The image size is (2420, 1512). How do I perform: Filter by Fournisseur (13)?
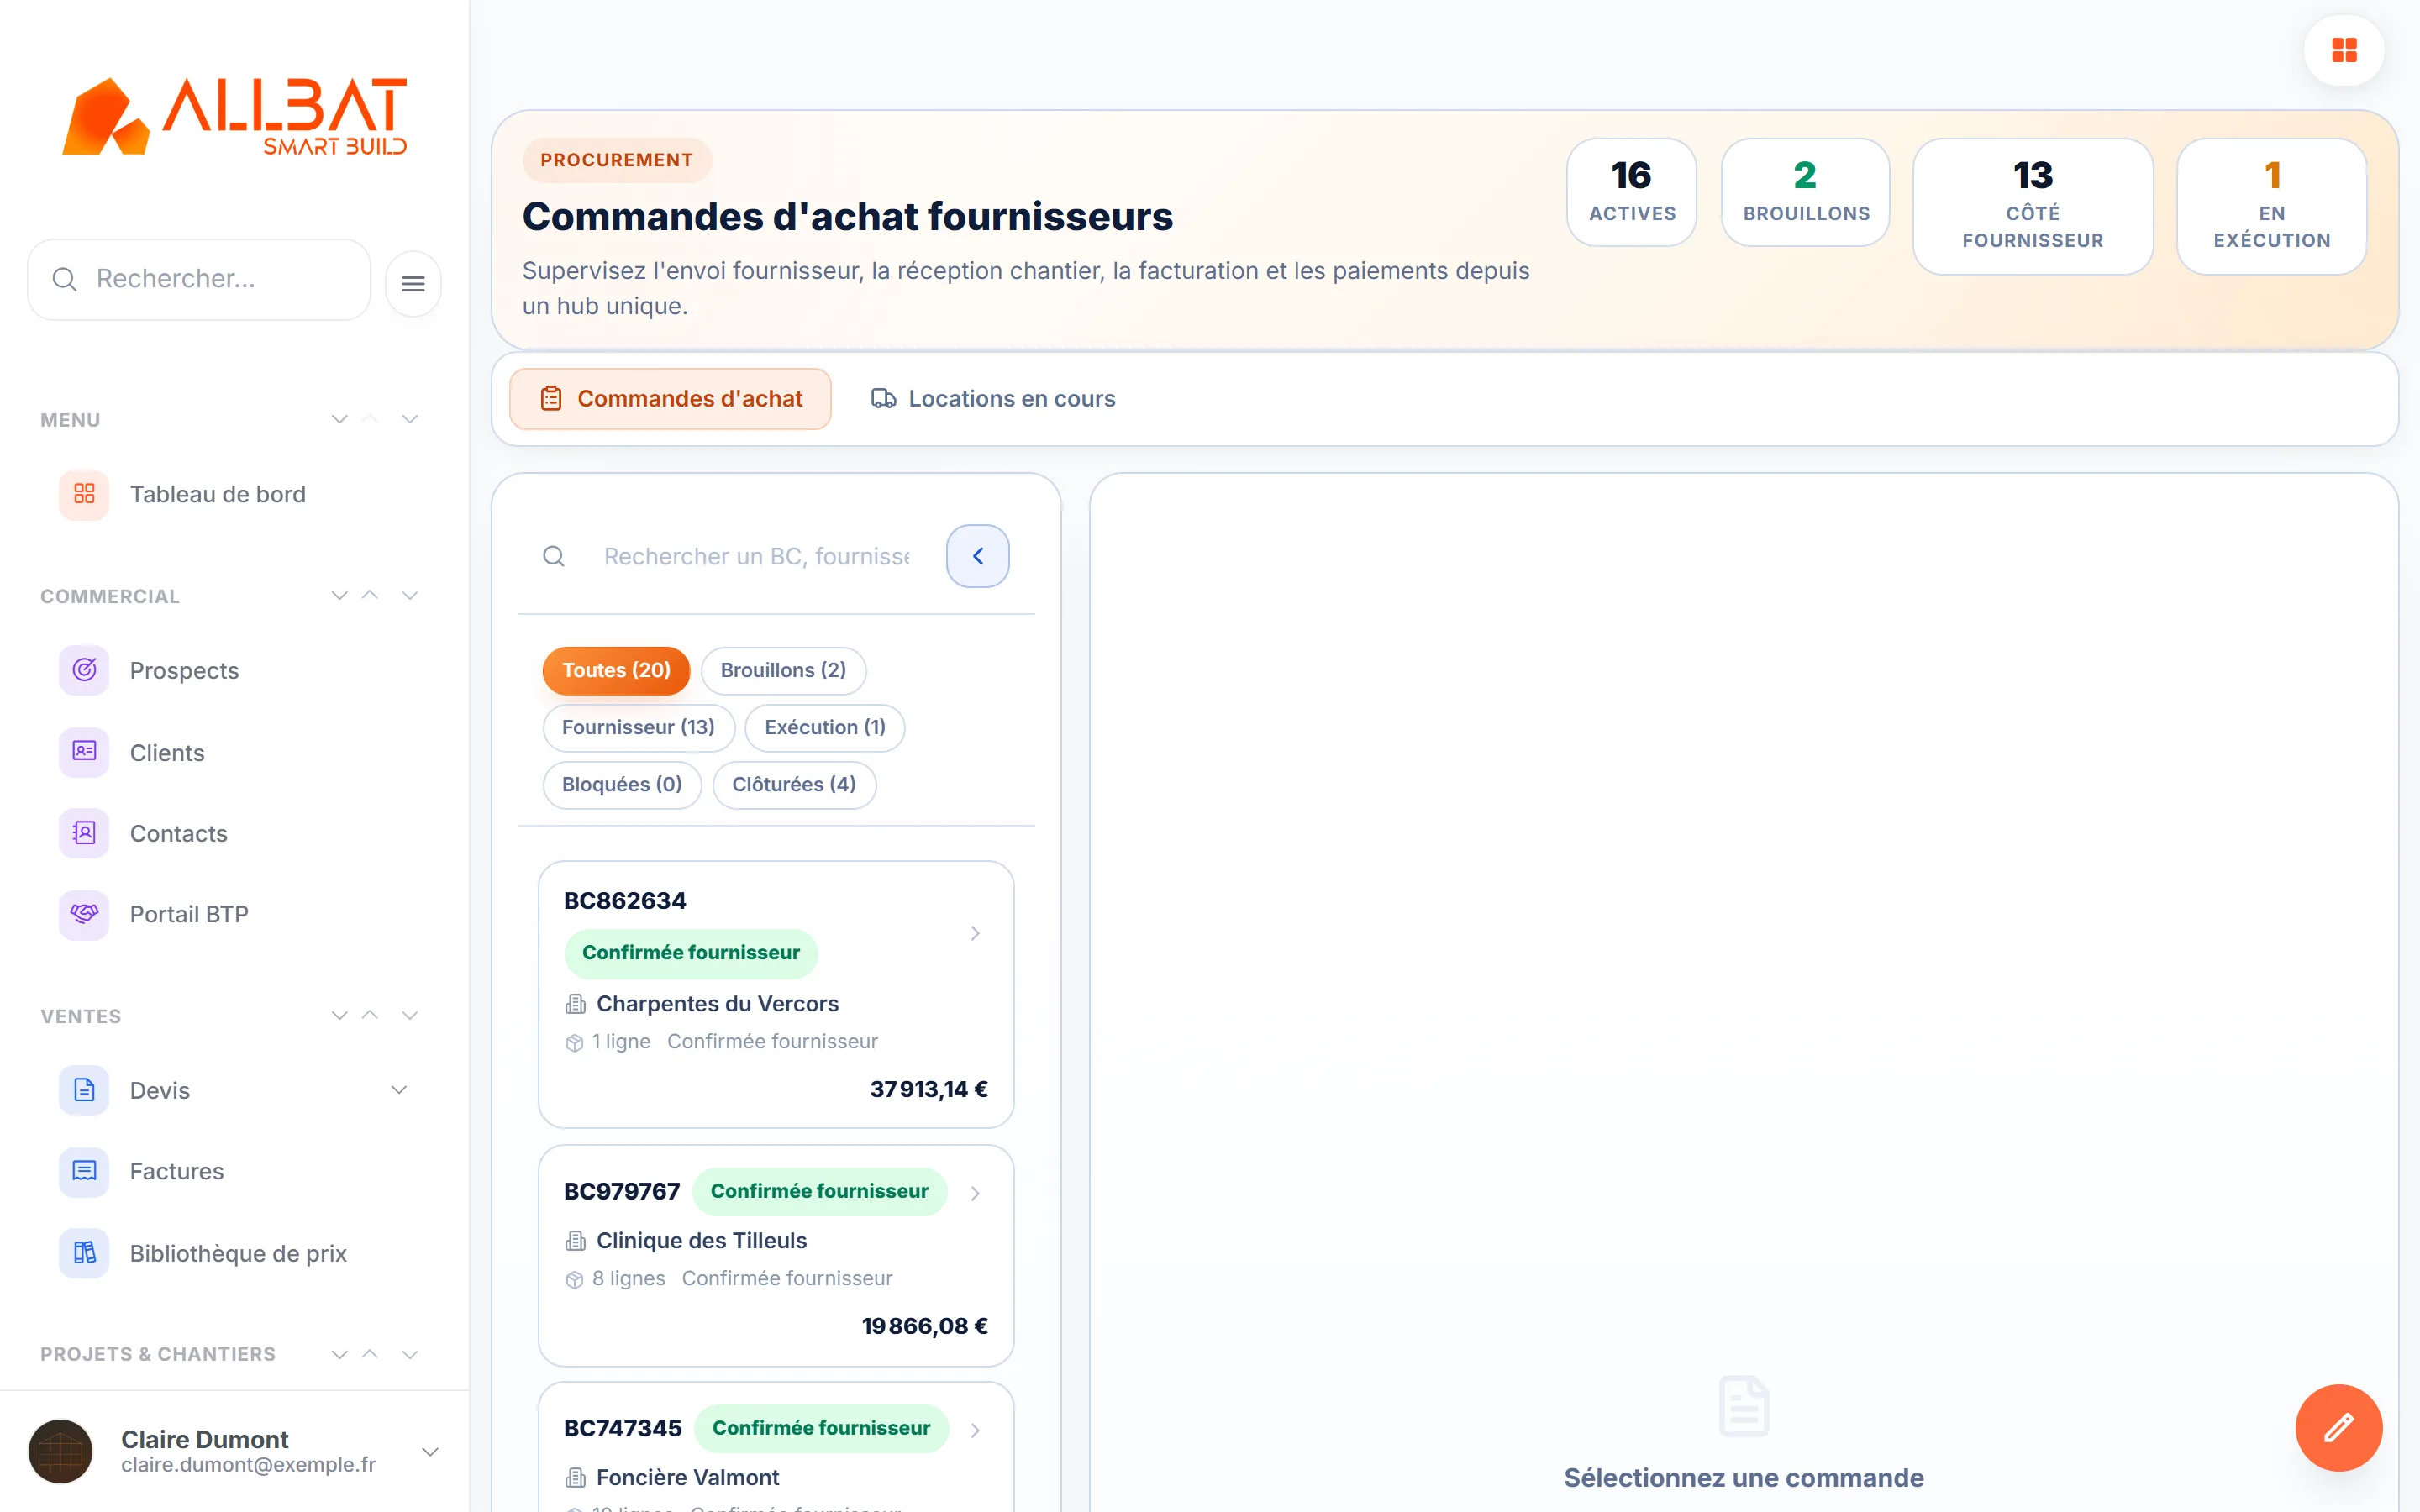pyautogui.click(x=638, y=727)
